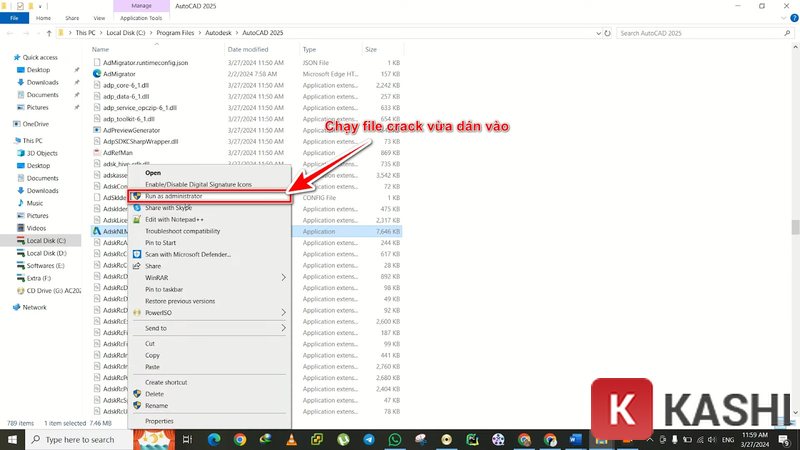Open Task View on the taskbar

pyautogui.click(x=187, y=439)
